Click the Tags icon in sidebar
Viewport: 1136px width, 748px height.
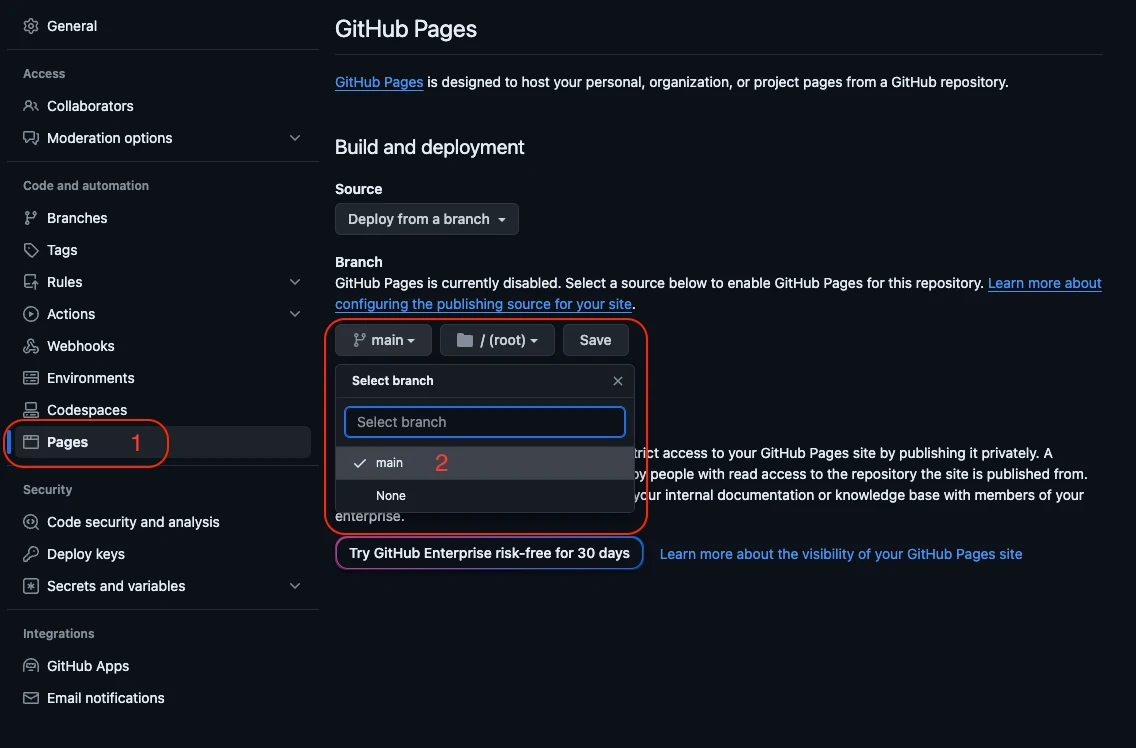30,250
